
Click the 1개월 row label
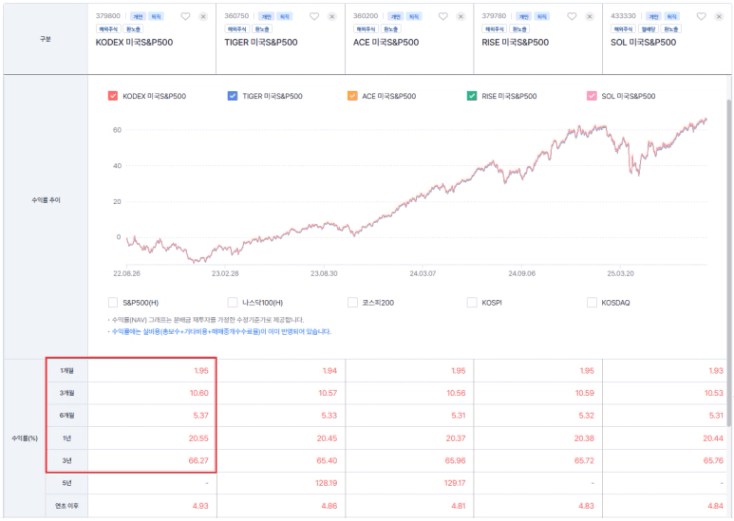click(x=67, y=371)
